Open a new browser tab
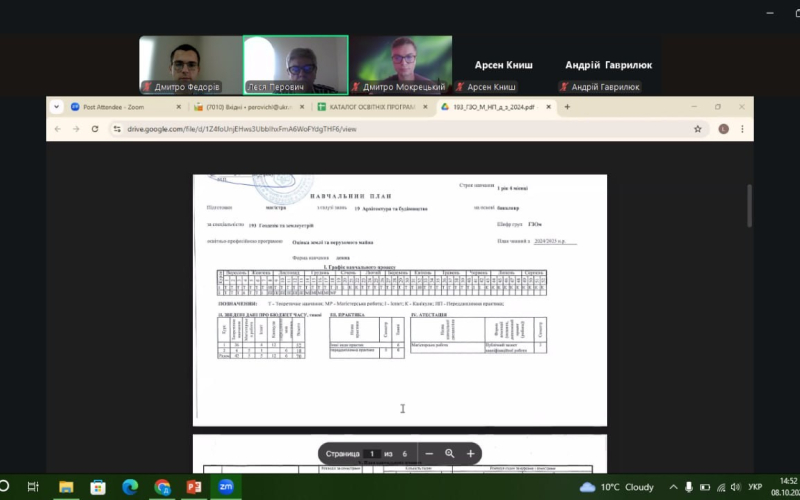800x500 pixels. (x=566, y=106)
